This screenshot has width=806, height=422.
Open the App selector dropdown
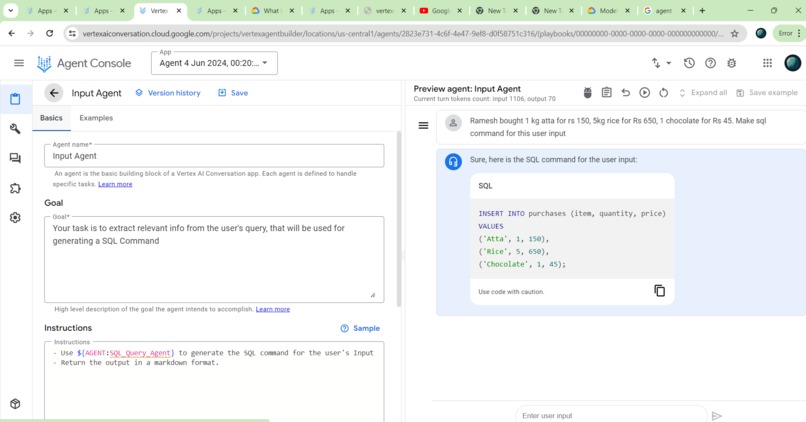coord(214,63)
